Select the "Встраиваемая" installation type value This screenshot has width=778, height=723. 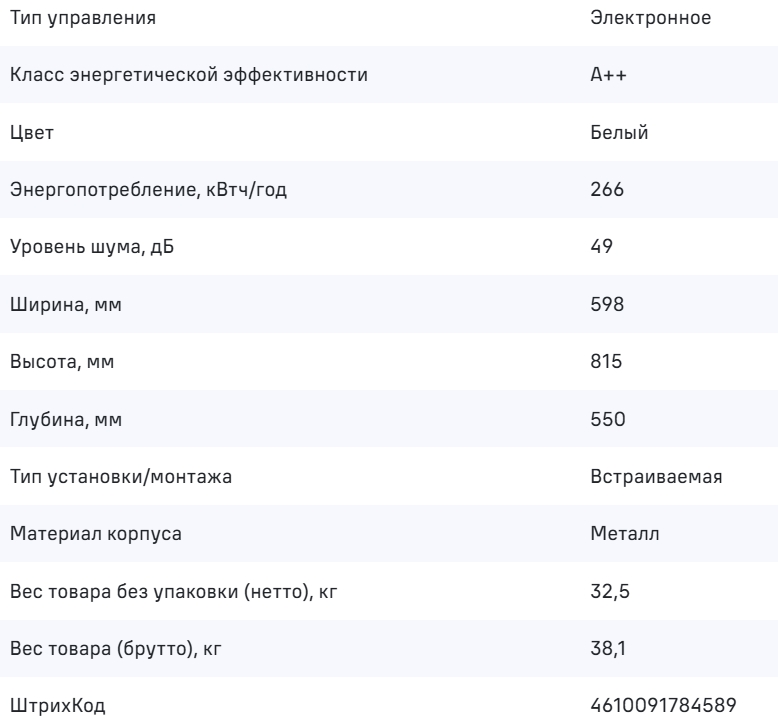(657, 477)
